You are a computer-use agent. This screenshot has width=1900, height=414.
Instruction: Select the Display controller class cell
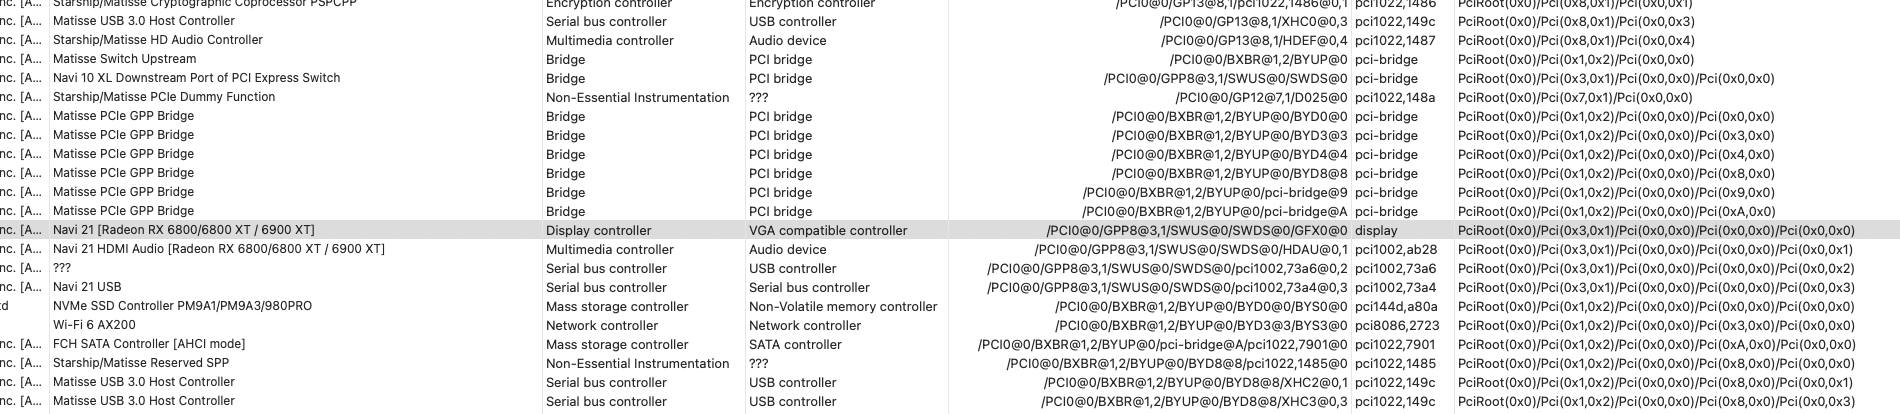598,231
